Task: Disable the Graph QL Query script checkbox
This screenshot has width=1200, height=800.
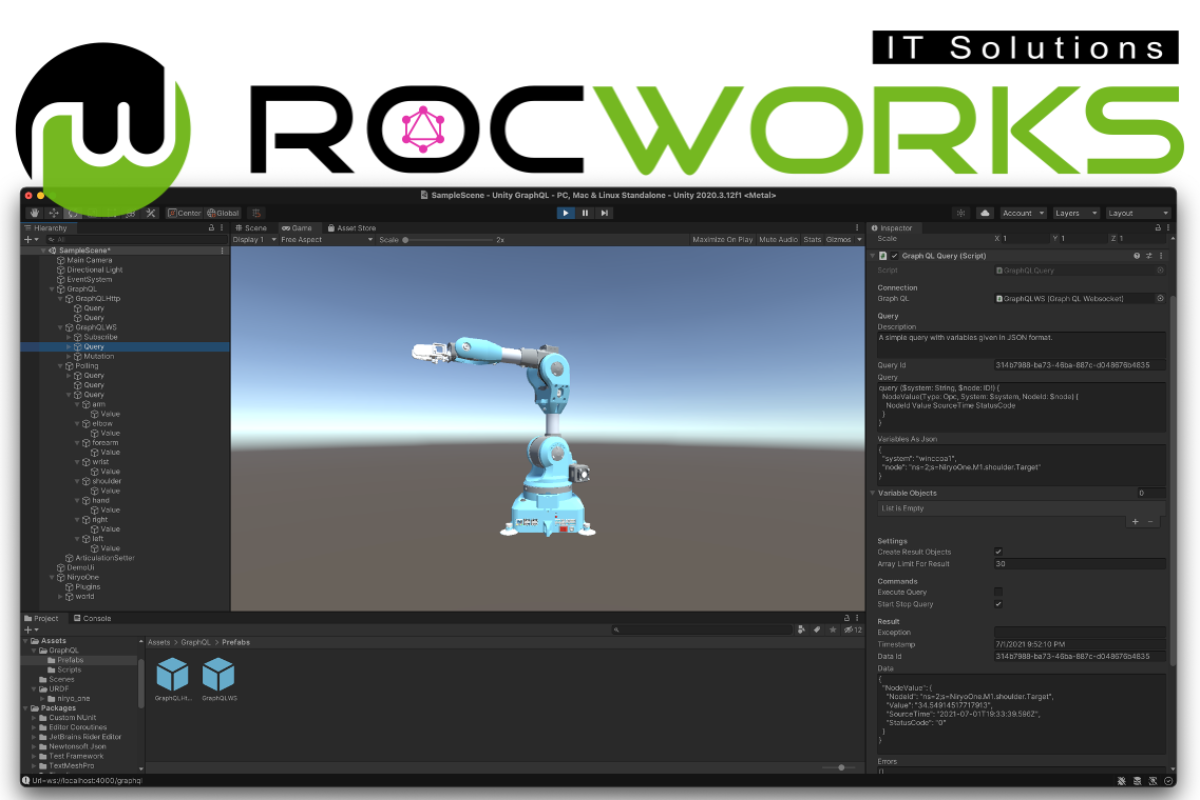Action: (x=895, y=256)
